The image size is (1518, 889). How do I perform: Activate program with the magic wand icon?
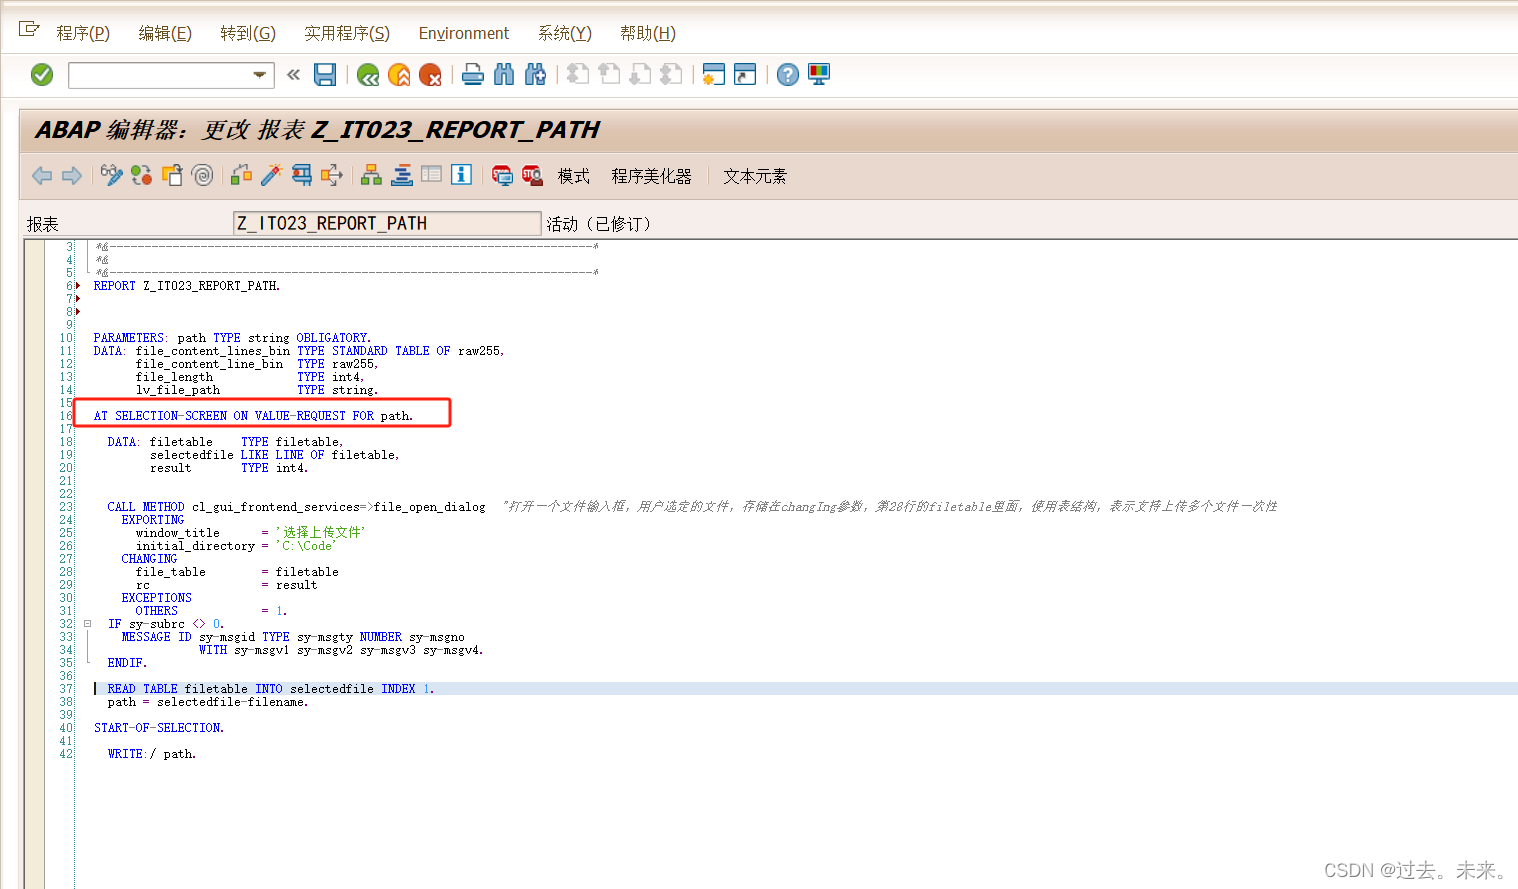click(271, 176)
